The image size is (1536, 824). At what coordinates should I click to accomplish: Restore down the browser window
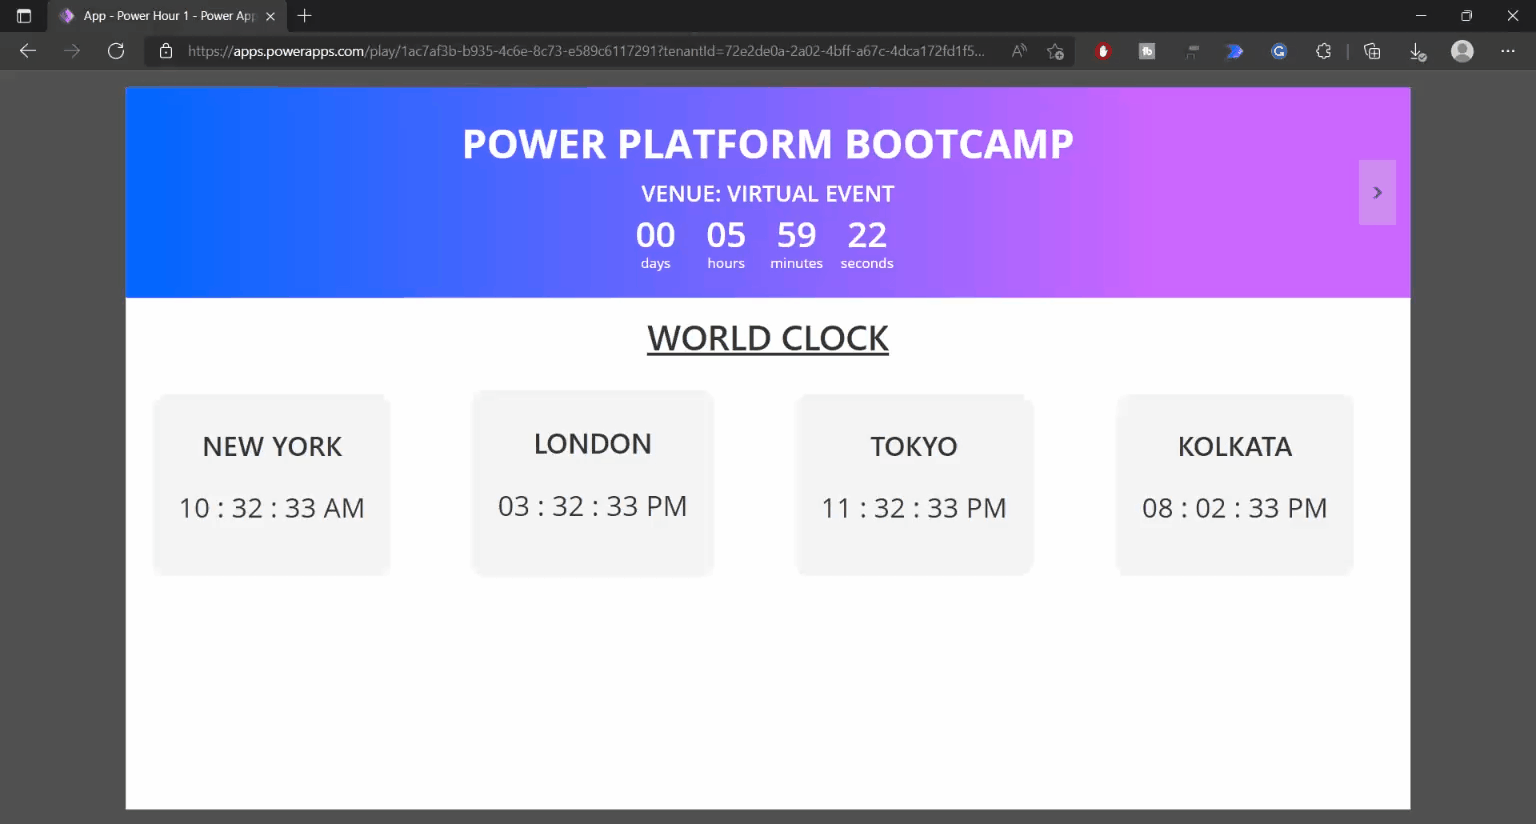1467,16
